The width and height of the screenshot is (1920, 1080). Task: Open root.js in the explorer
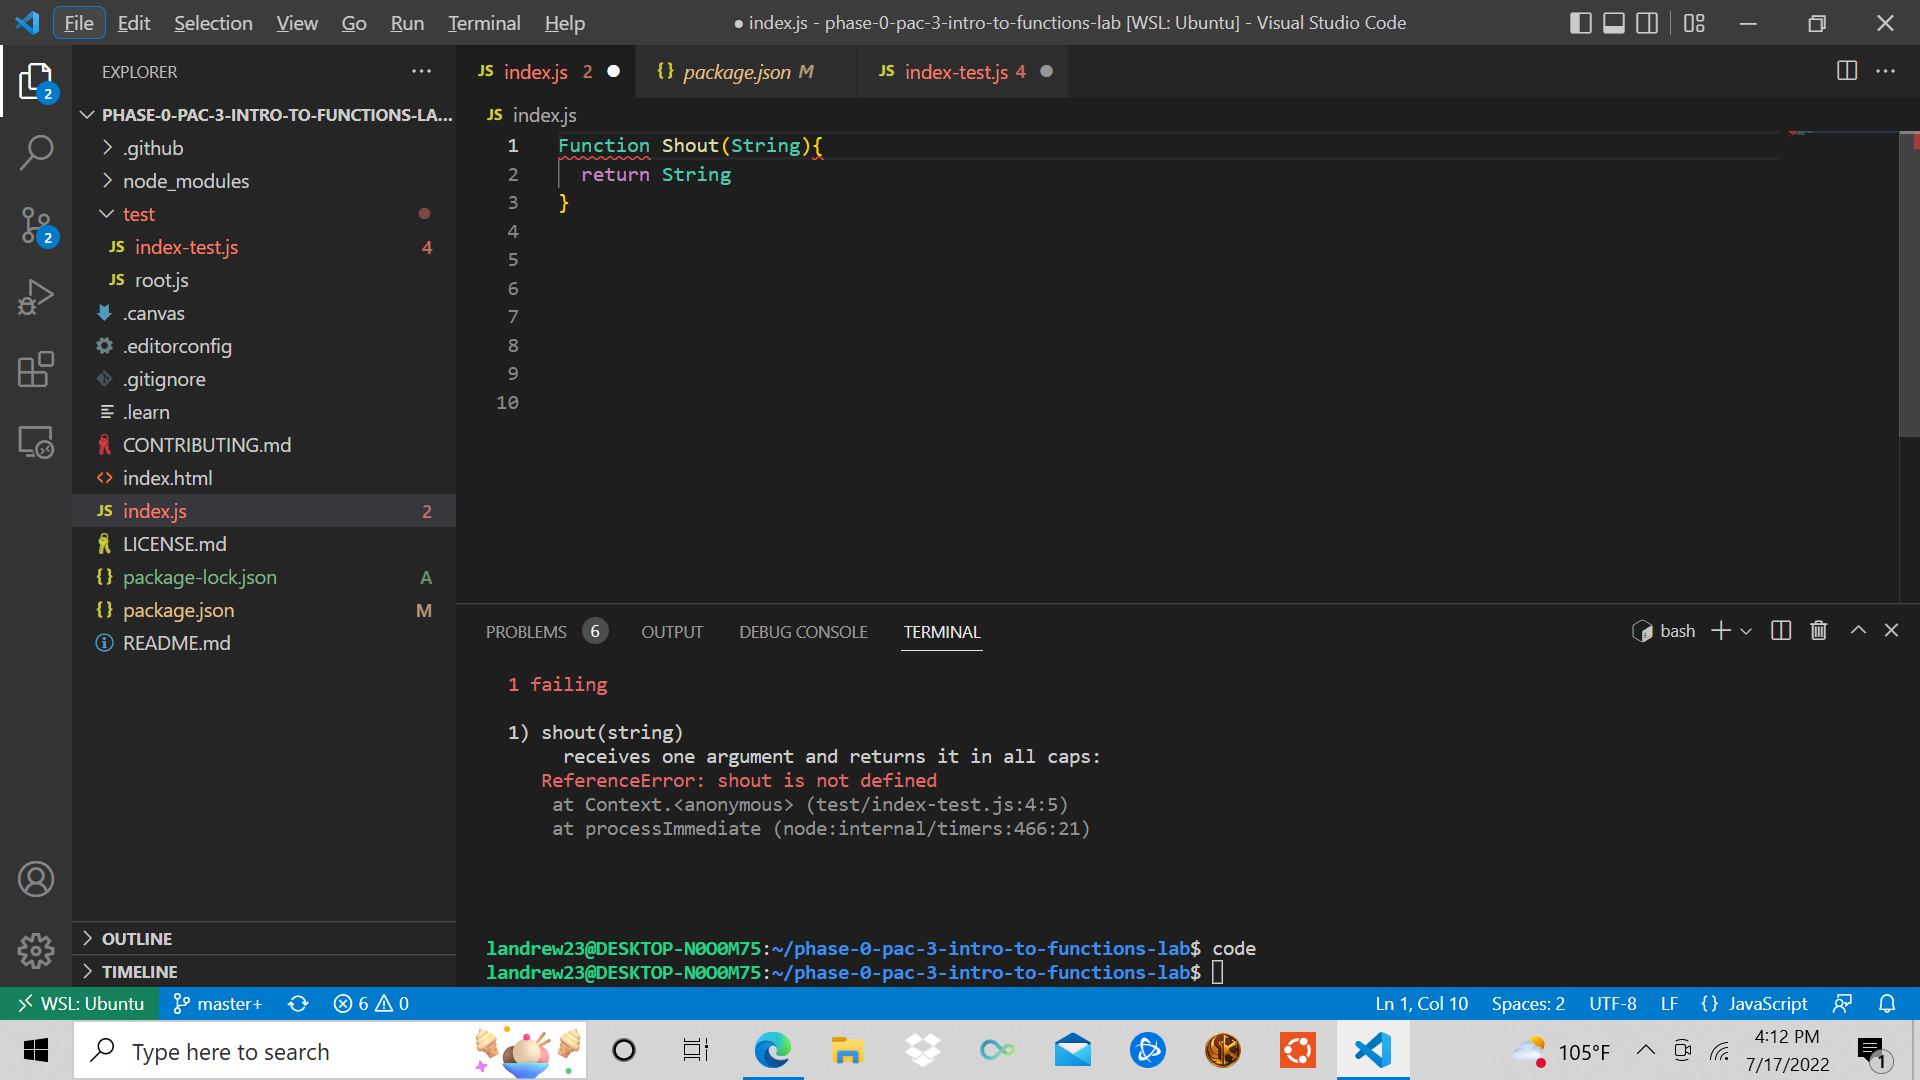(x=264, y=280)
